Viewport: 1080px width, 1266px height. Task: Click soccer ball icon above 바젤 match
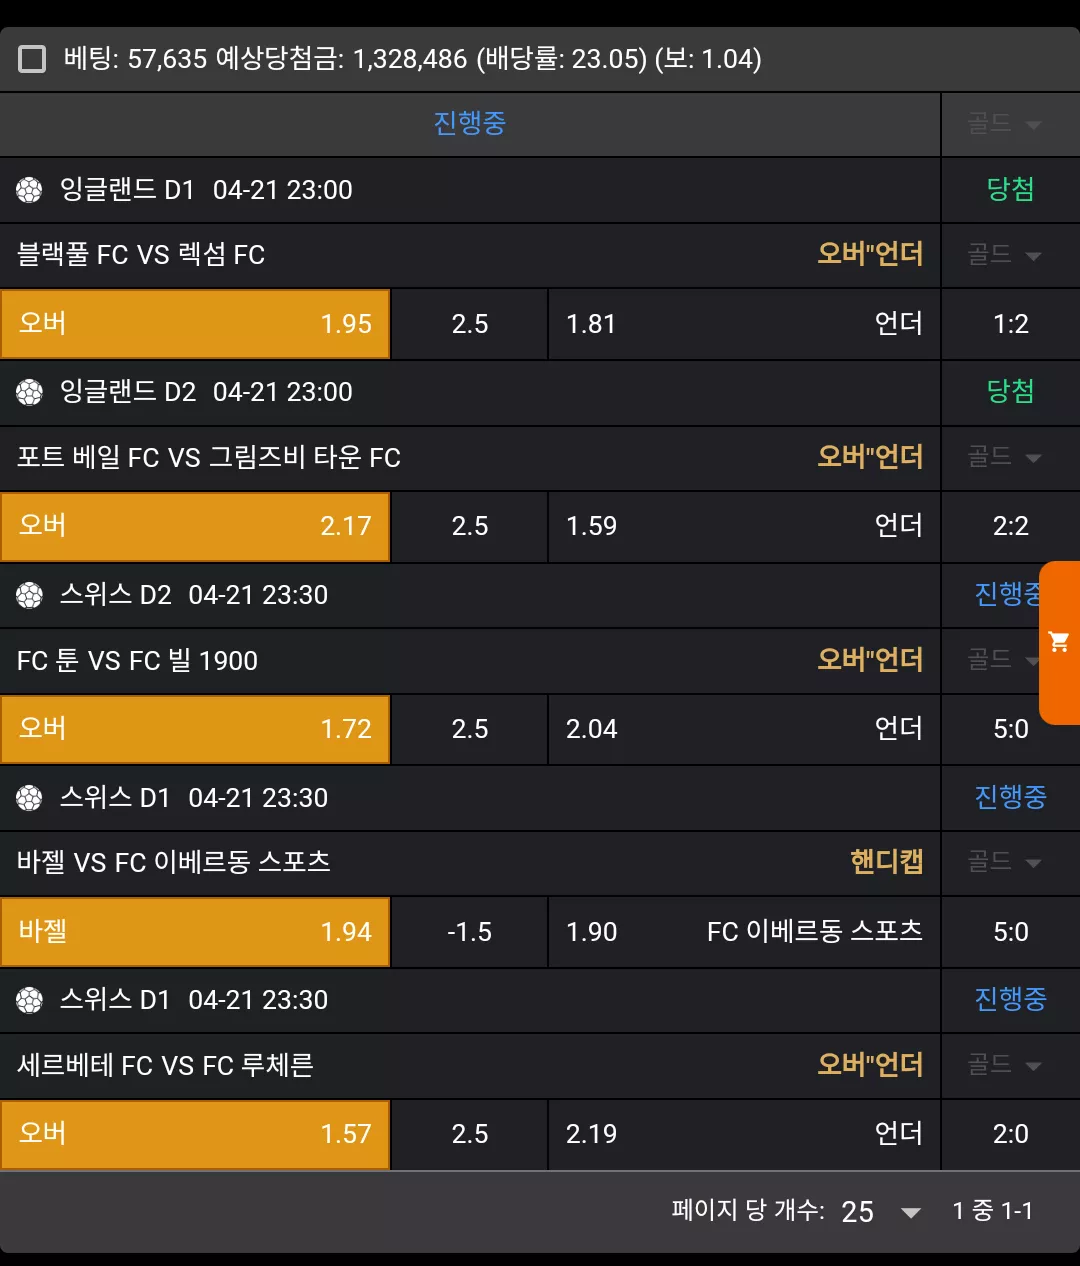coord(30,798)
